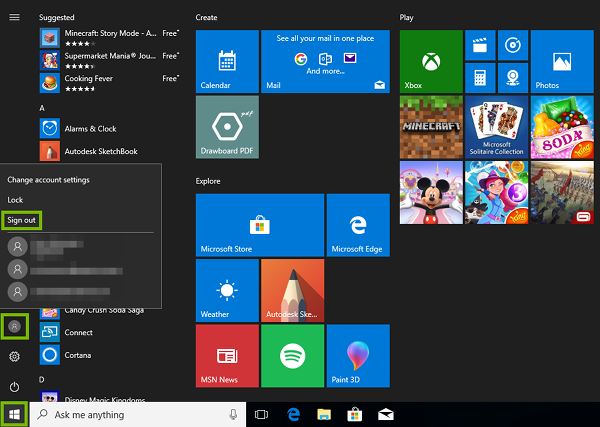
Task: Open Alarms & Clock from app list
Action: 109,129
